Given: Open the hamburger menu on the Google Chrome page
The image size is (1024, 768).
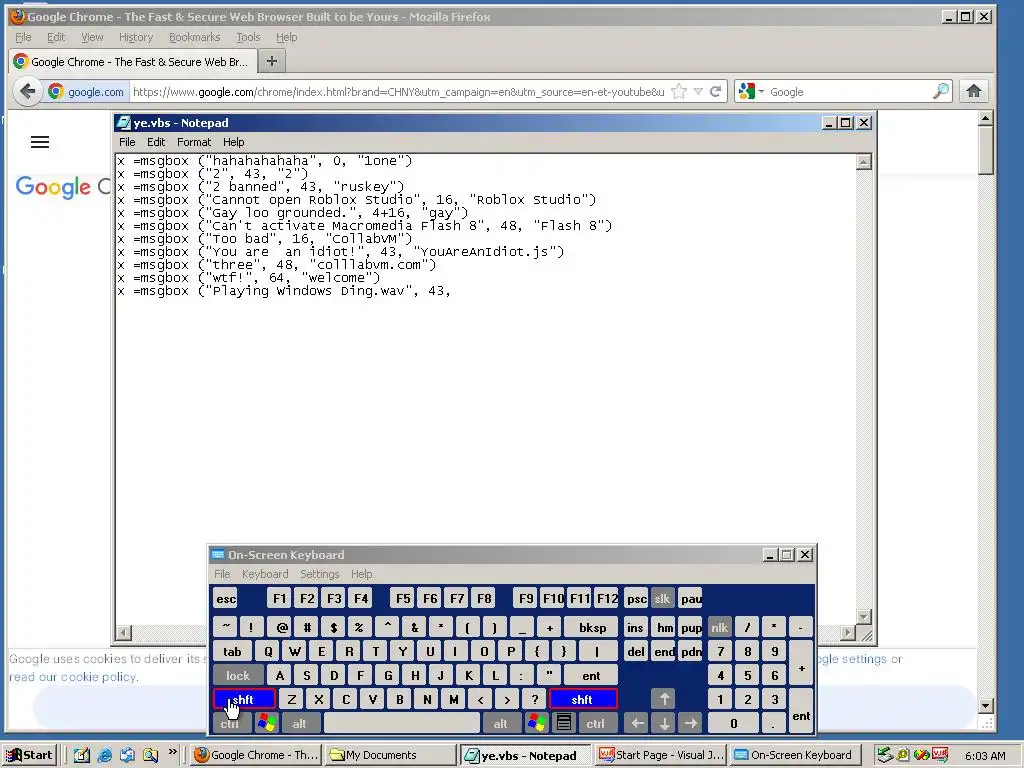Looking at the screenshot, I should 40,142.
